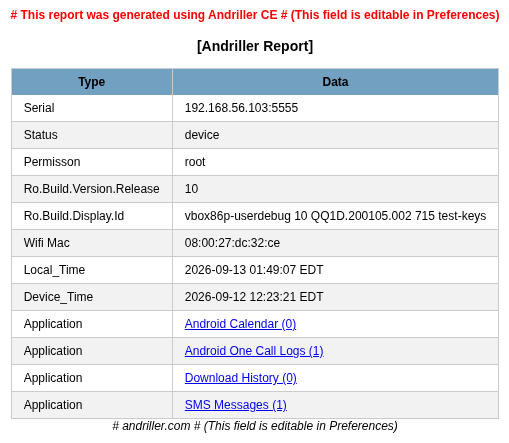Open the Download History (0) link
This screenshot has height=443, width=509.
241,378
